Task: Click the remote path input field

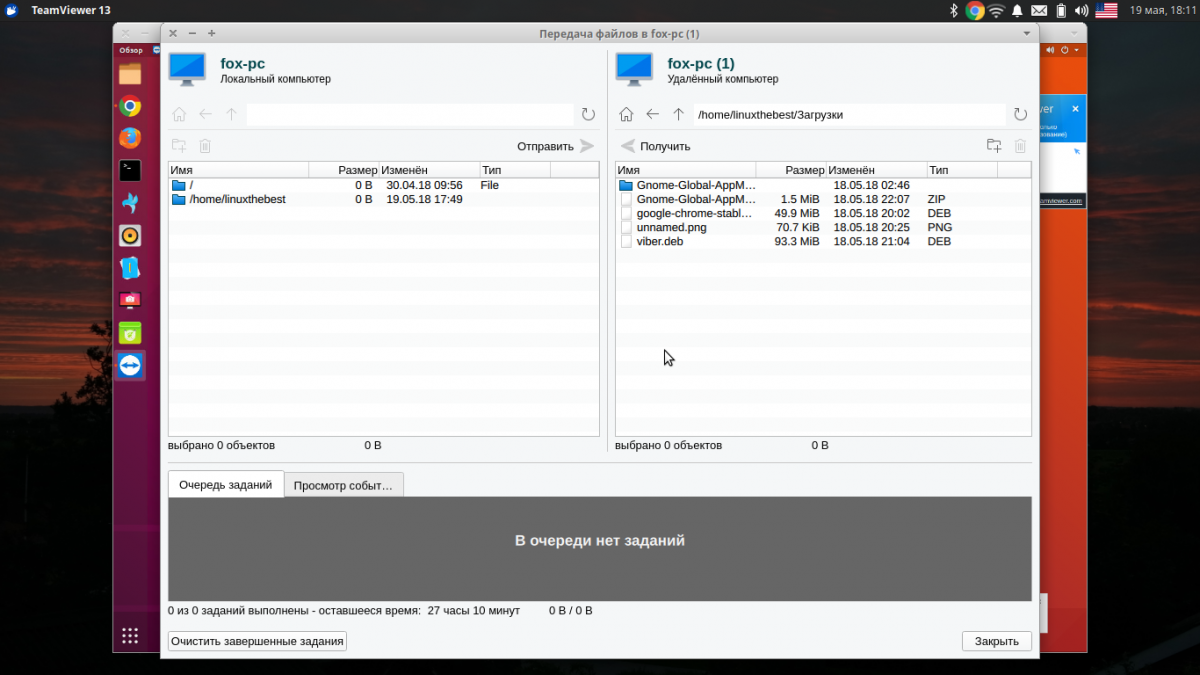Action: [x=848, y=115]
